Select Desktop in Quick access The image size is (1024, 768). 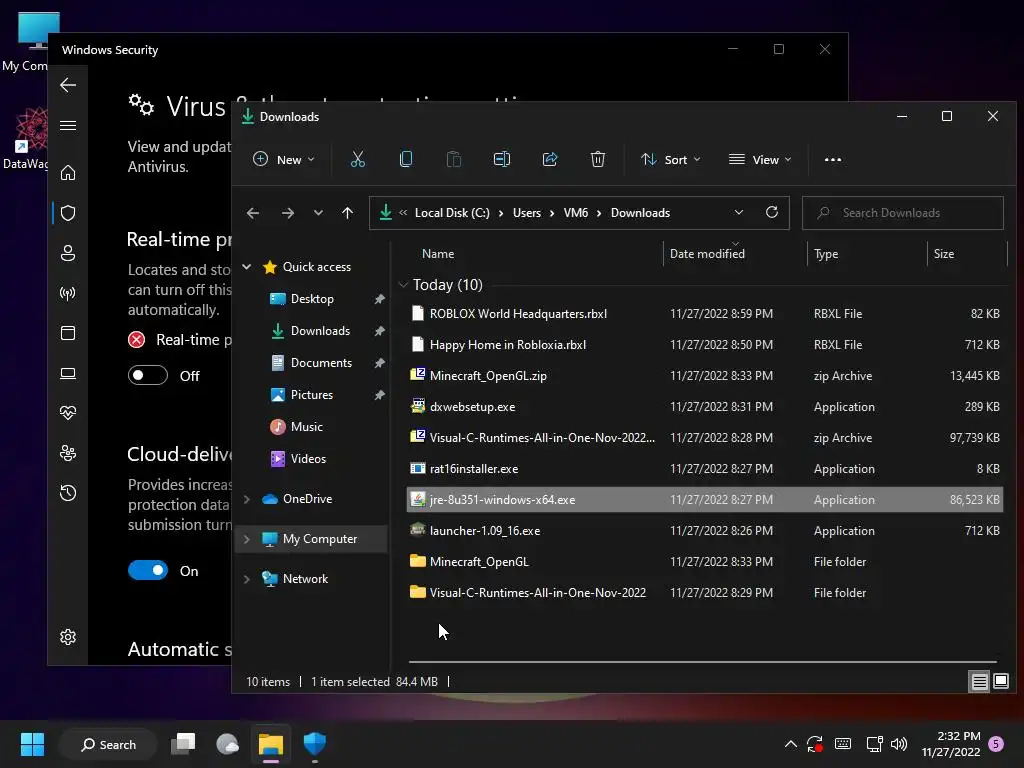point(312,298)
